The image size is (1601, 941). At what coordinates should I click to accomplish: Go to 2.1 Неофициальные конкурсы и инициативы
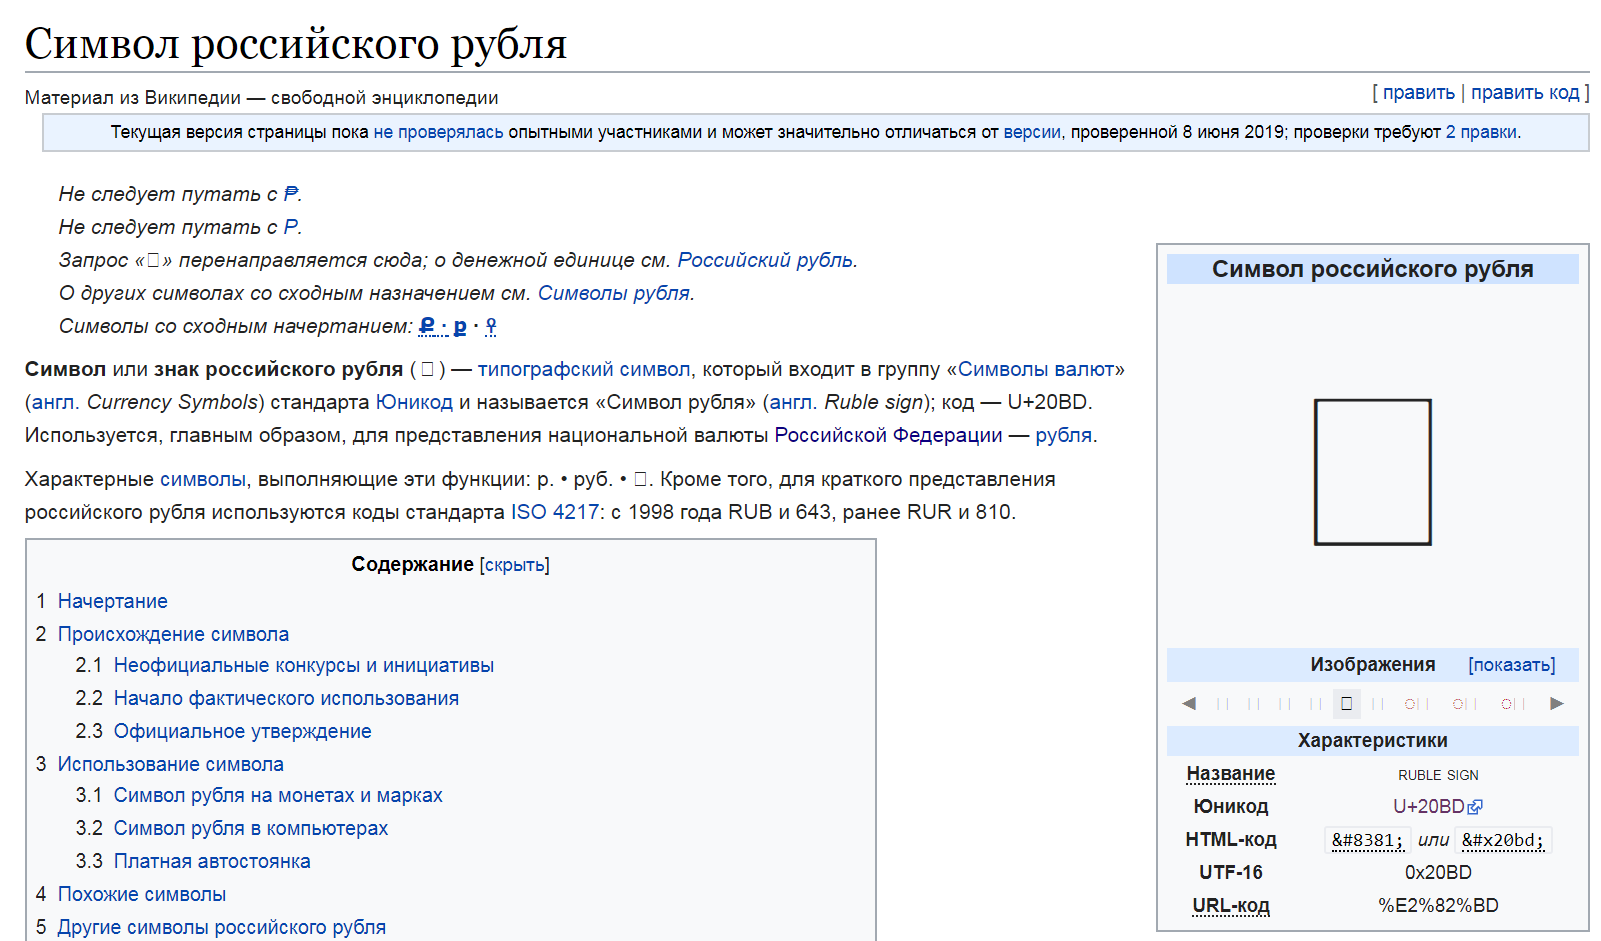(x=304, y=665)
